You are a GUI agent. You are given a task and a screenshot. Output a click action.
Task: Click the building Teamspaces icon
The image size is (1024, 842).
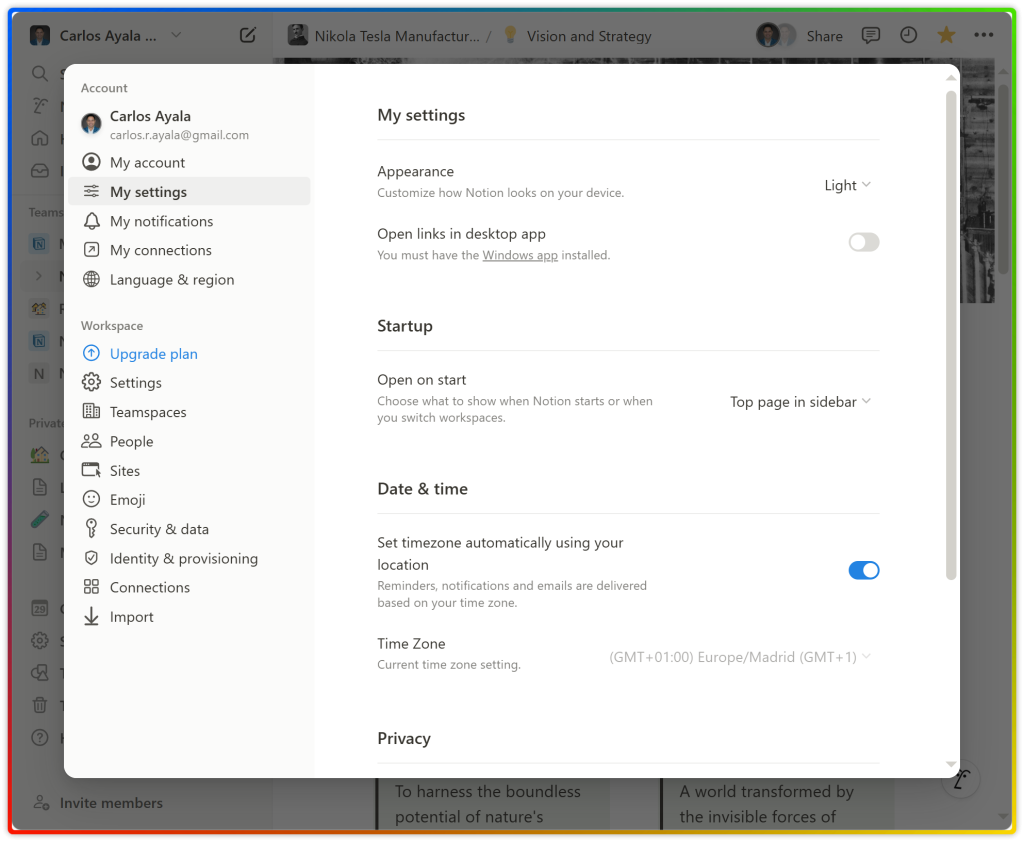[91, 412]
